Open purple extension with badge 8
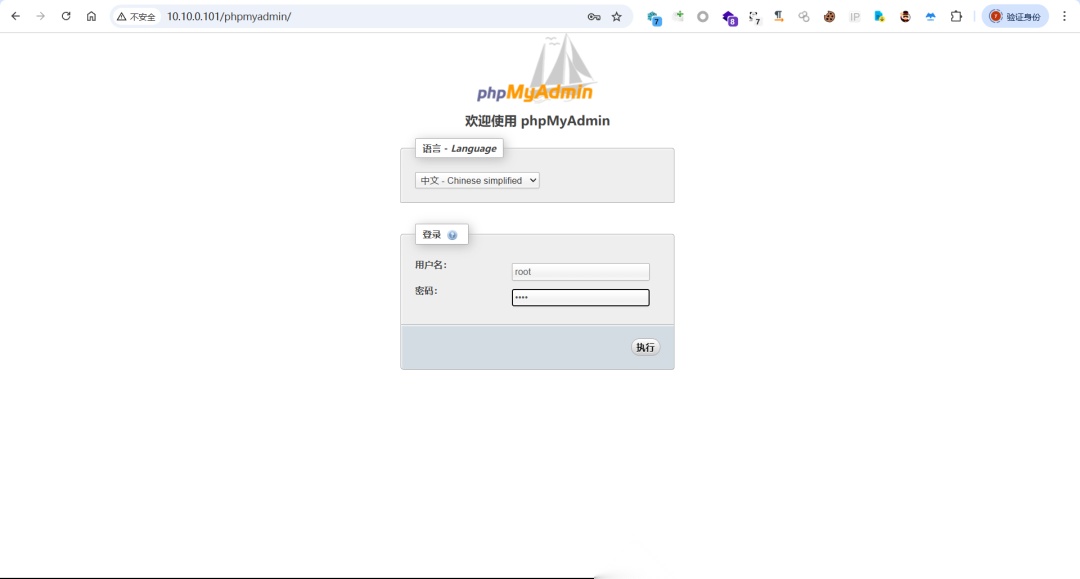The width and height of the screenshot is (1080, 579). [729, 18]
